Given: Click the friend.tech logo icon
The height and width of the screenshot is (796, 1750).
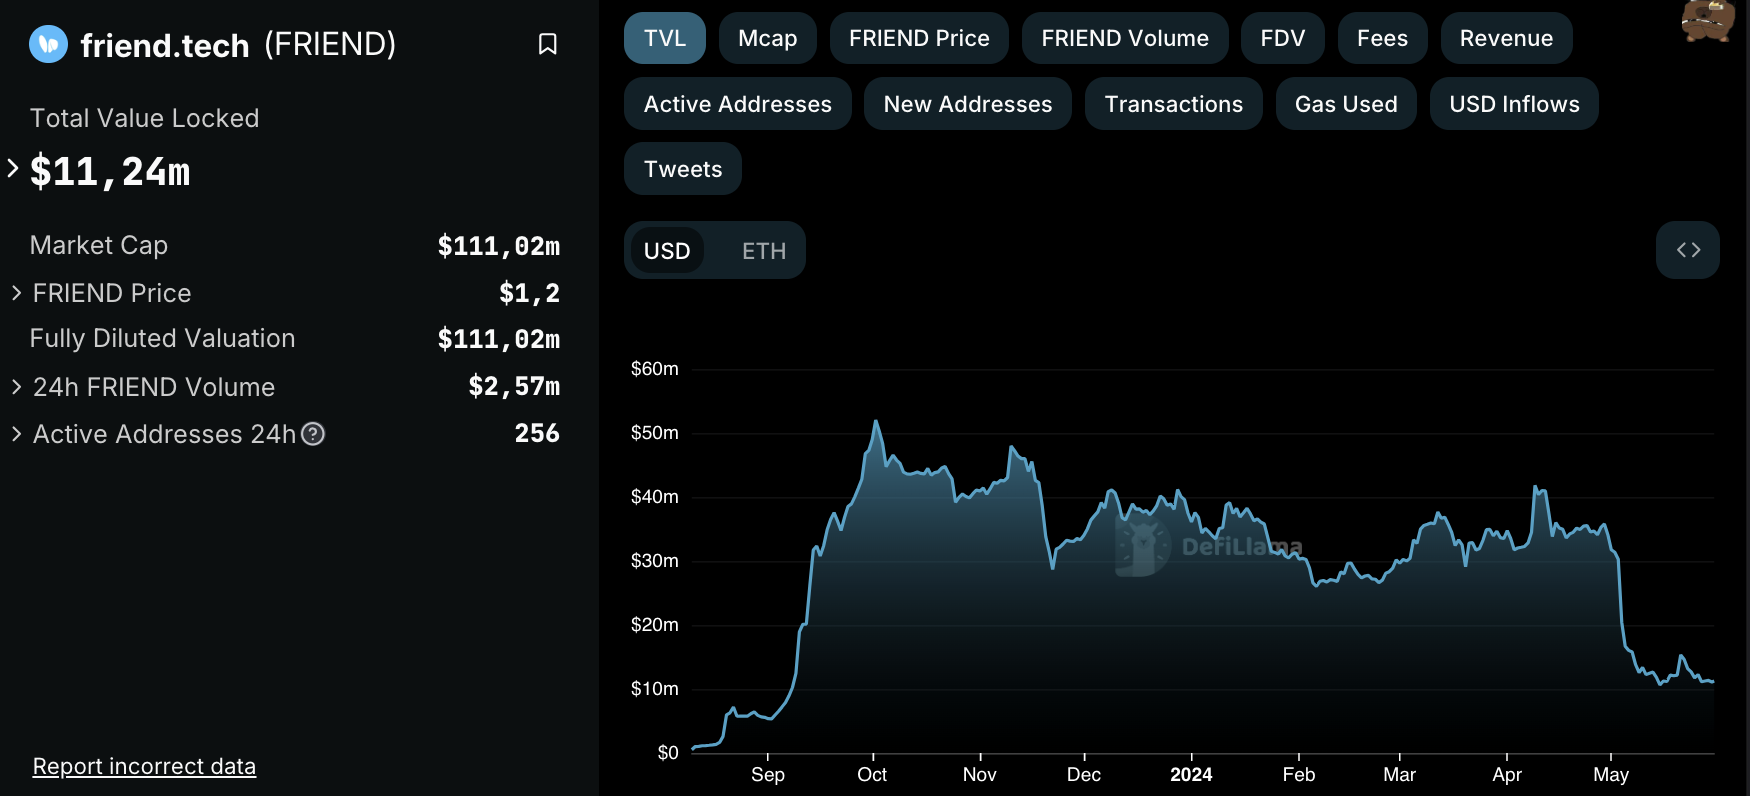Looking at the screenshot, I should [x=48, y=44].
